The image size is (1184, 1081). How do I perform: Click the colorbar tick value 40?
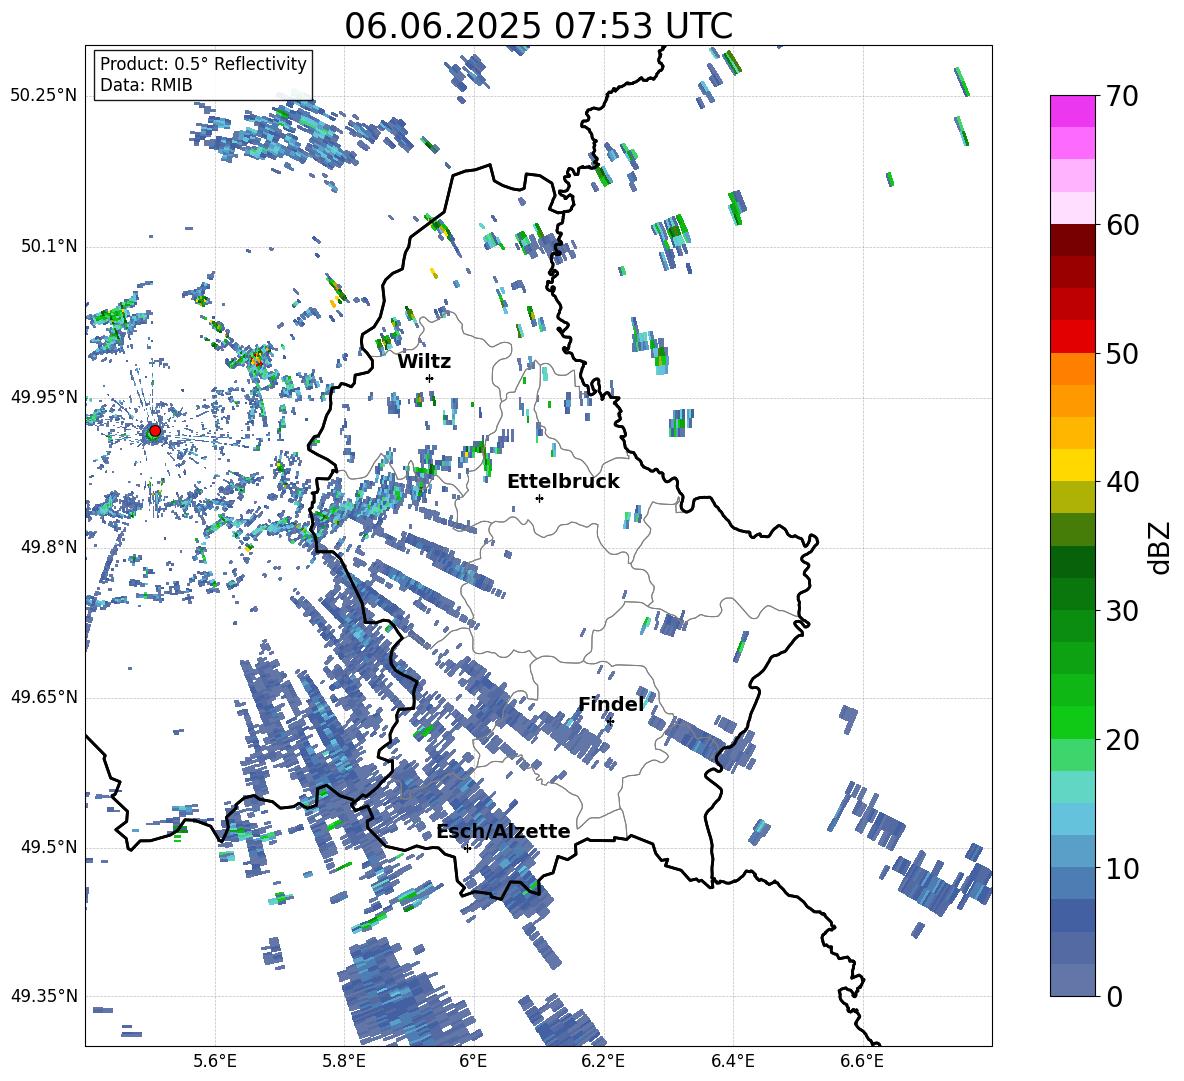tap(1123, 482)
